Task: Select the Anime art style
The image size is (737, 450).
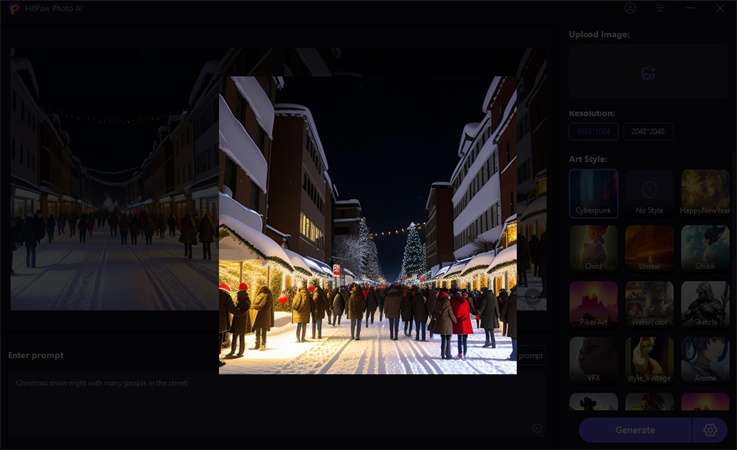Action: coord(705,361)
